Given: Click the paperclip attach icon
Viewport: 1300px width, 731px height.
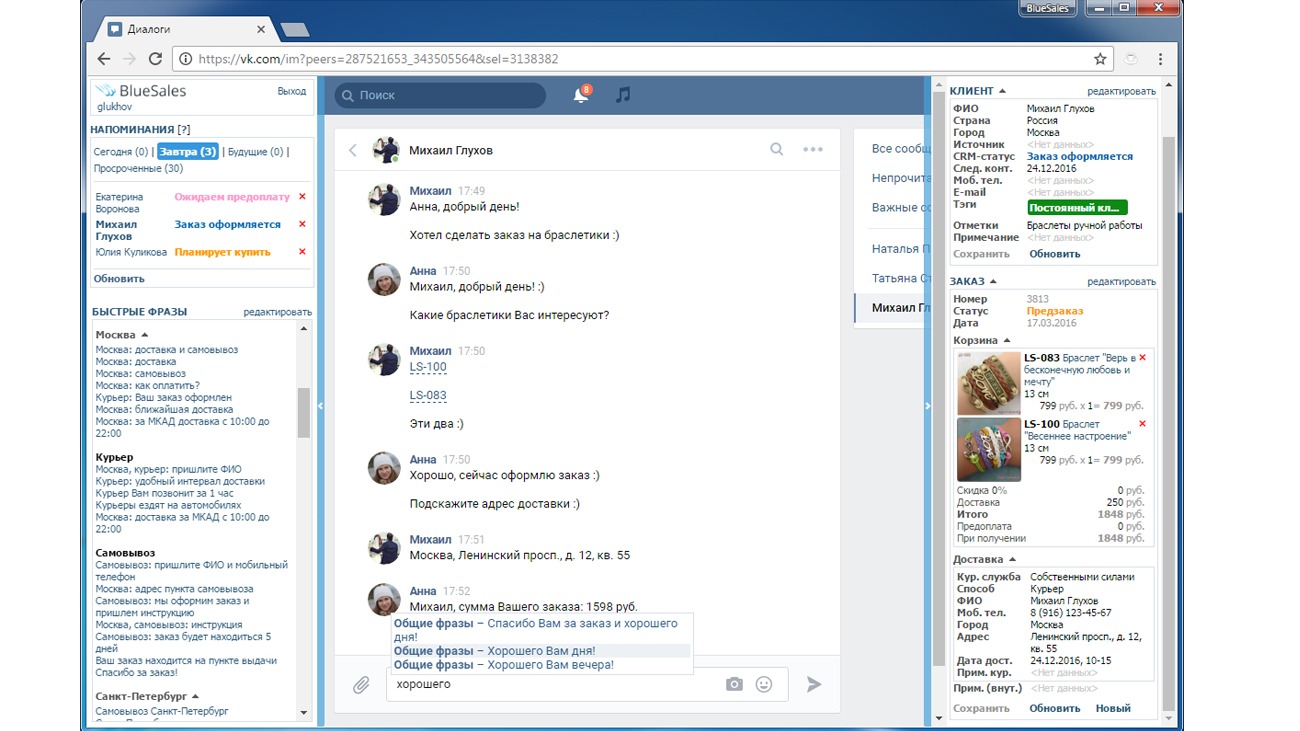Looking at the screenshot, I should pyautogui.click(x=361, y=685).
